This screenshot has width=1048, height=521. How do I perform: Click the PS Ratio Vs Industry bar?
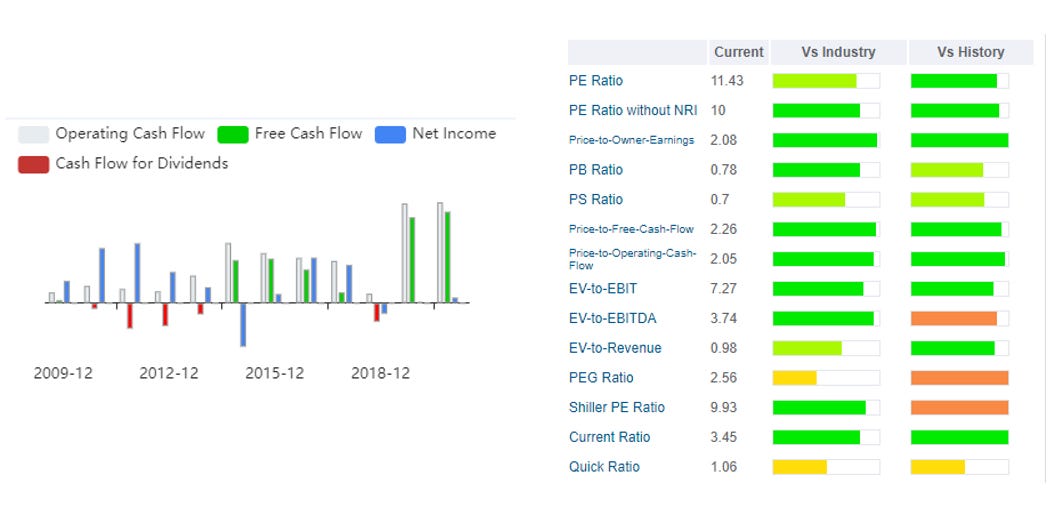click(826, 200)
